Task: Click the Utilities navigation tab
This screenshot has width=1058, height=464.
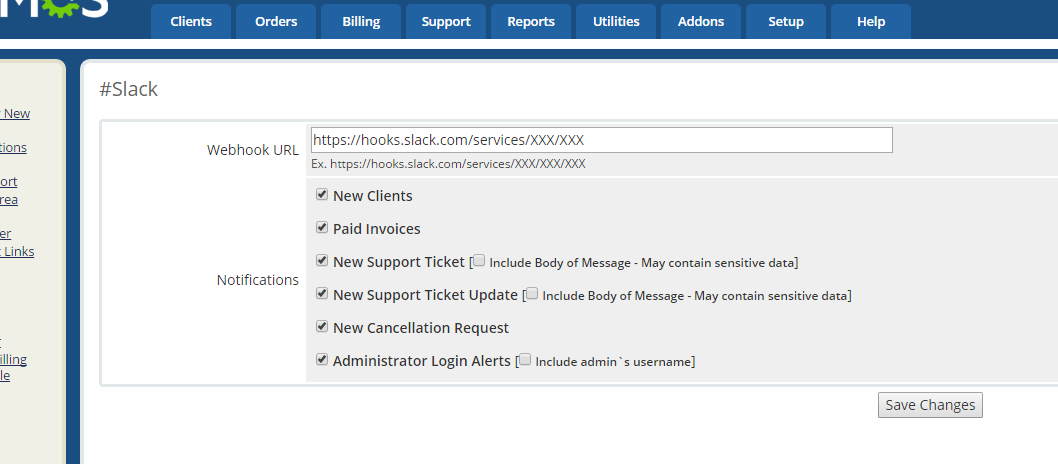Action: 616,21
